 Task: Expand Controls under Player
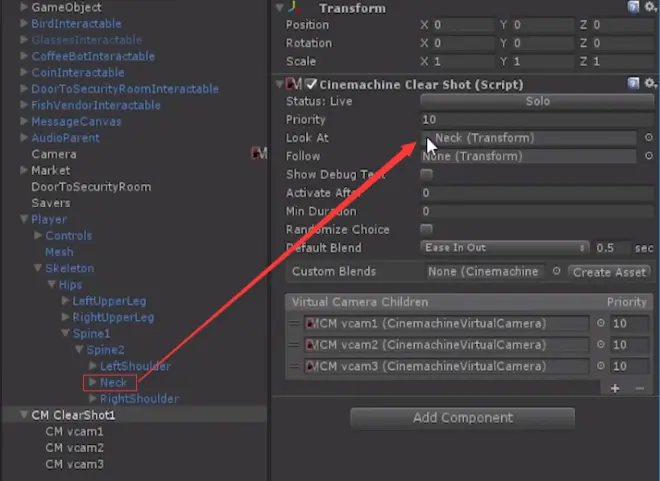tap(38, 235)
